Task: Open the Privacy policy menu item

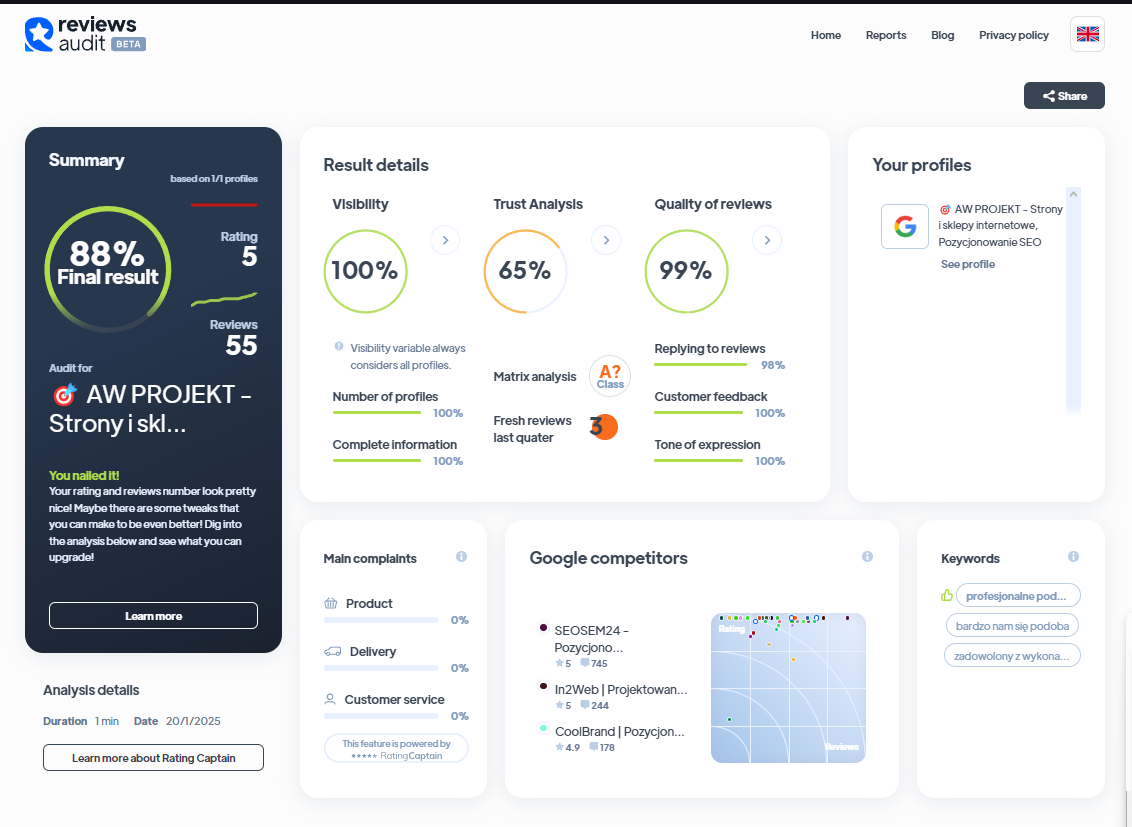Action: click(x=1014, y=35)
